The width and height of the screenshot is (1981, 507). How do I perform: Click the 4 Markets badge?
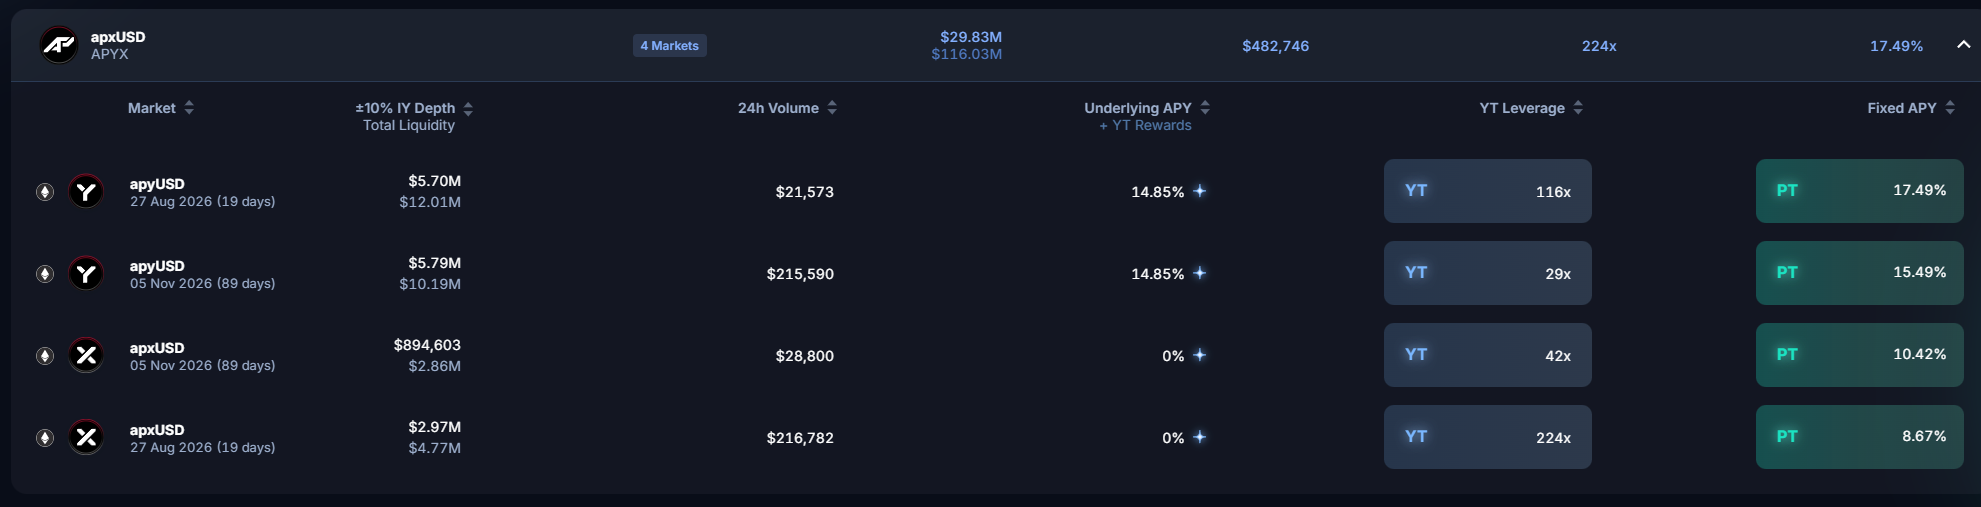coord(670,46)
